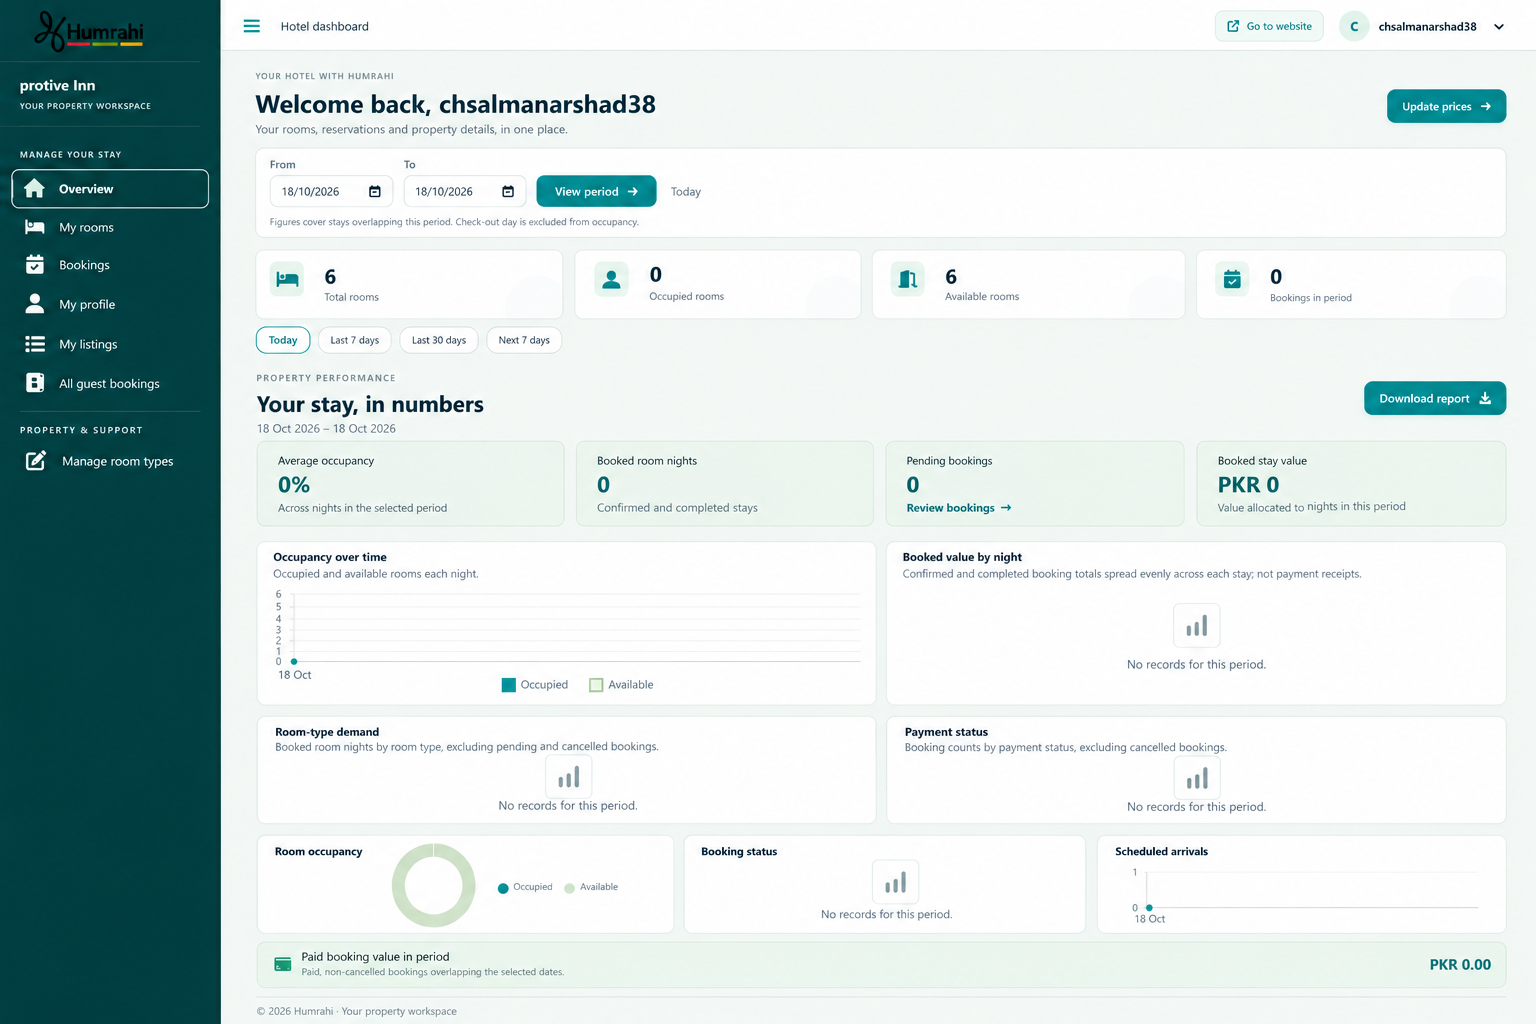Click the 'PKR 0' booked stay value
Screen dimensions: 1536x1024
coord(1248,485)
